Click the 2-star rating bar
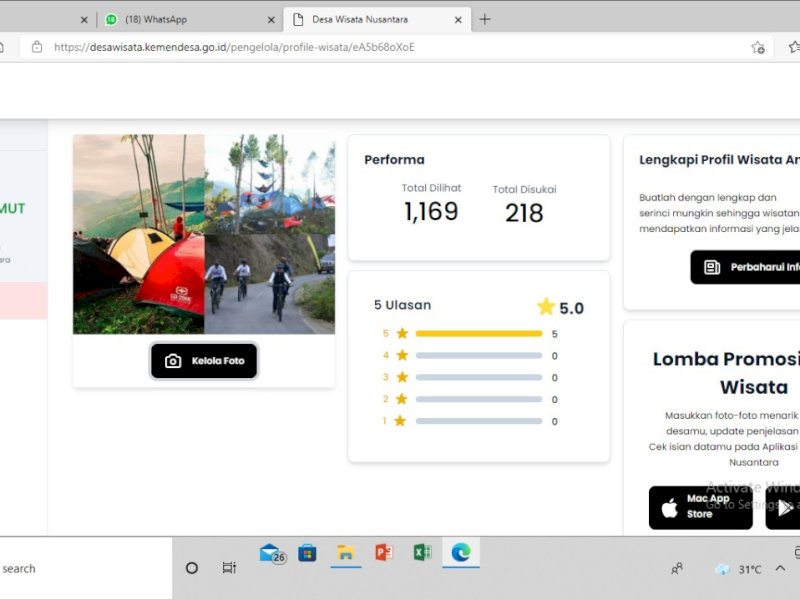Image resolution: width=800 pixels, height=600 pixels. (479, 399)
